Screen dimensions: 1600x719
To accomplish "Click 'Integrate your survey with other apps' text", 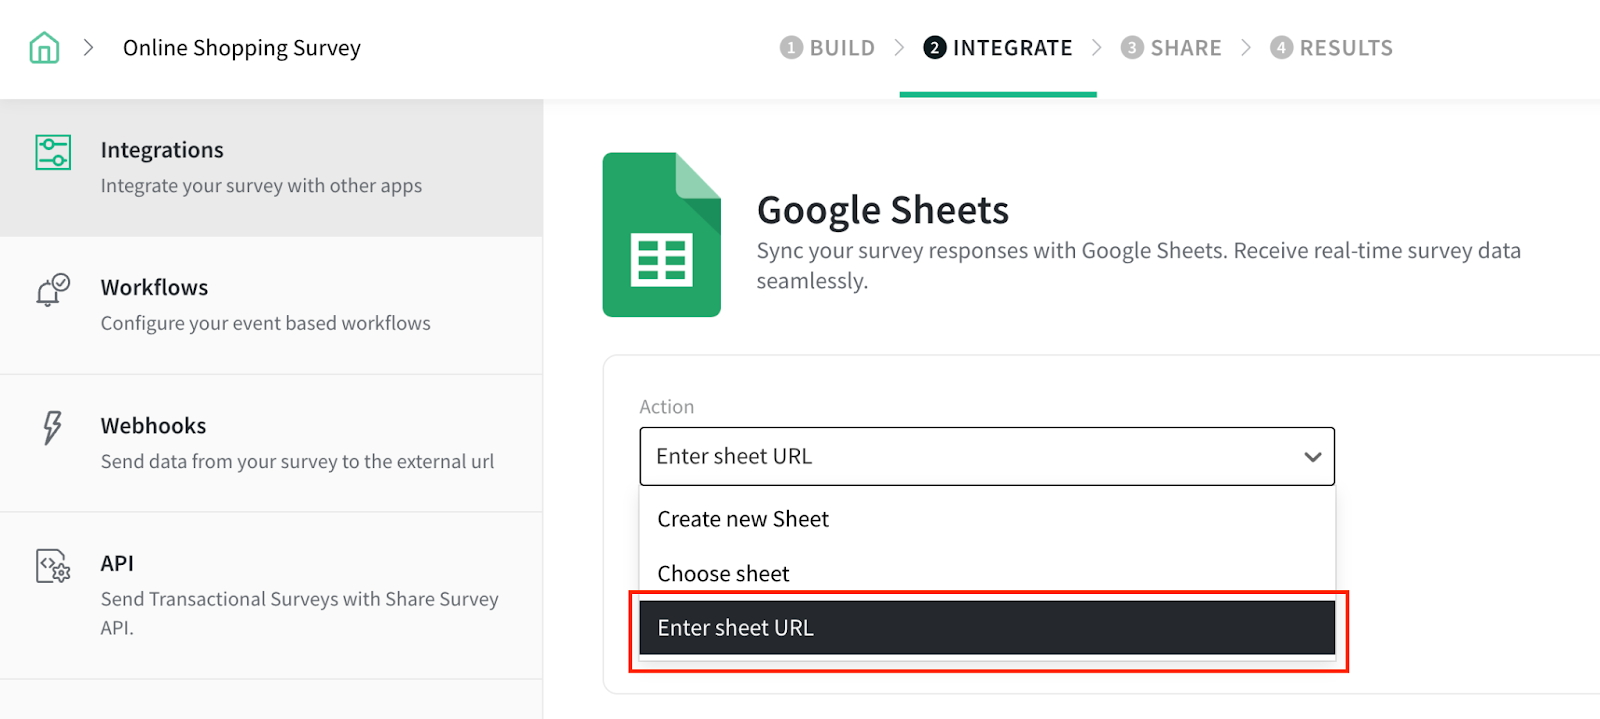I will point(261,186).
